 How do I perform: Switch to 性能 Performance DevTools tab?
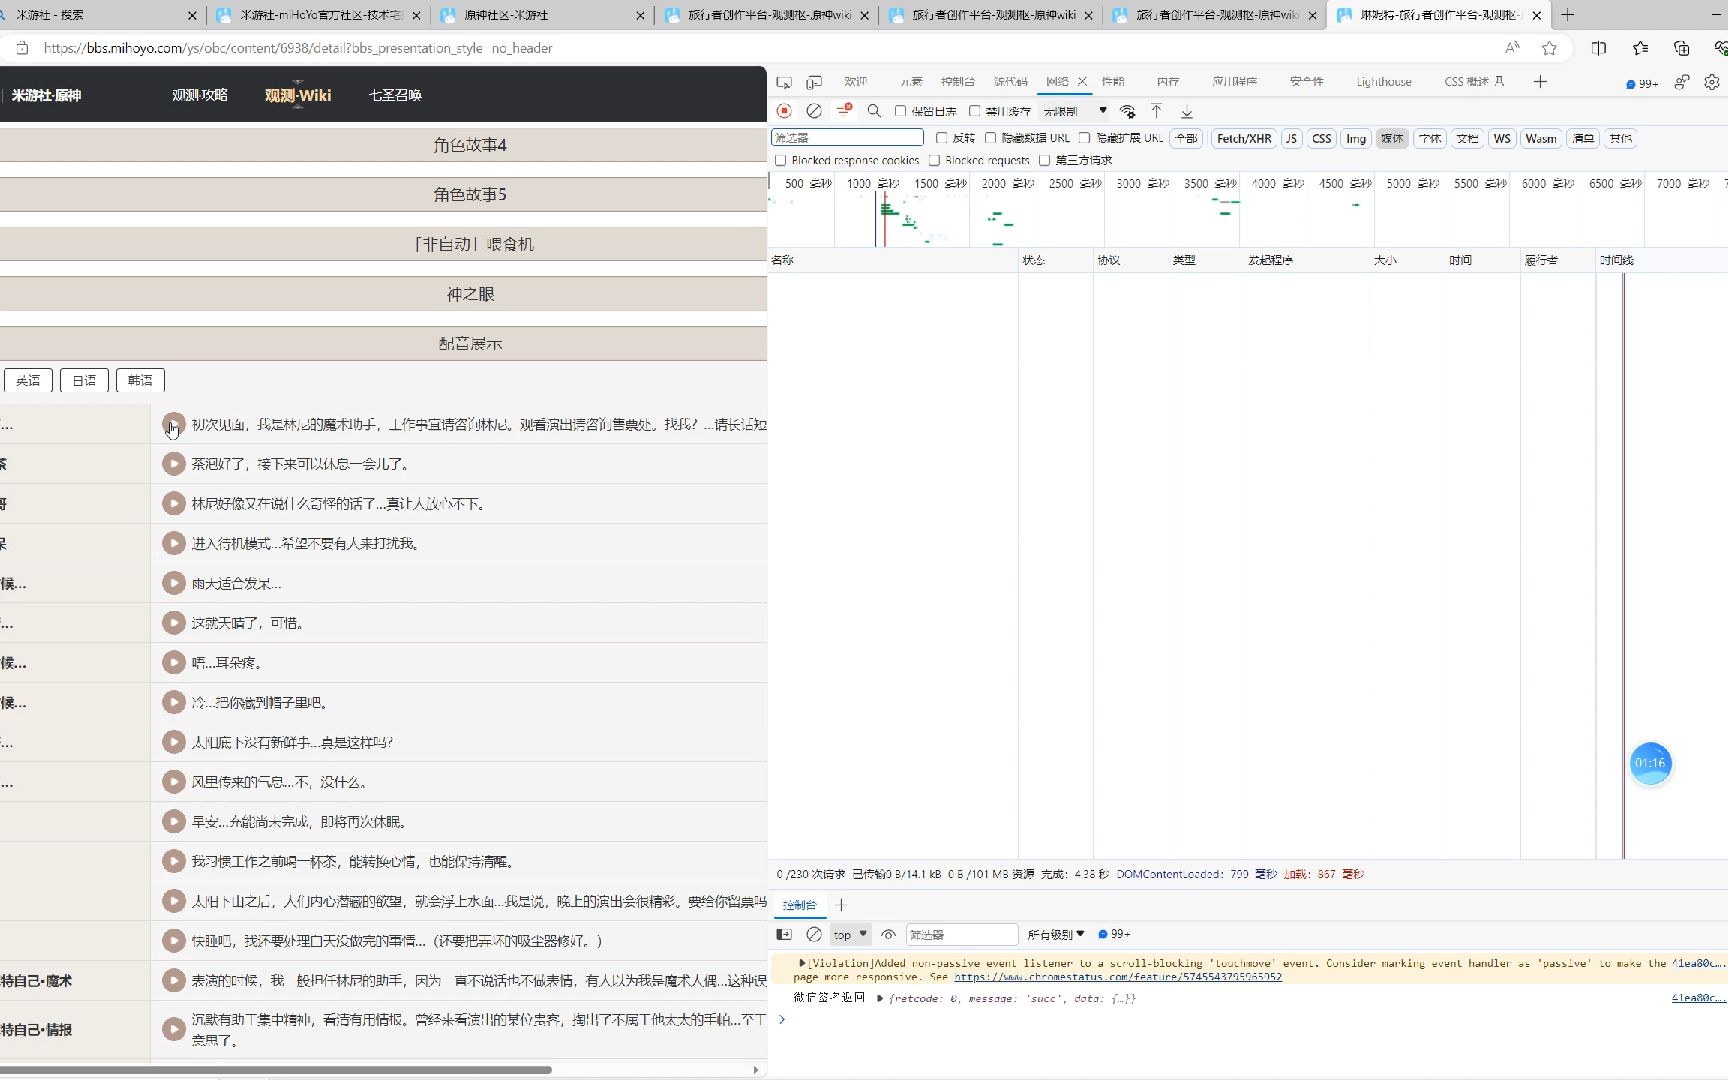point(1113,82)
